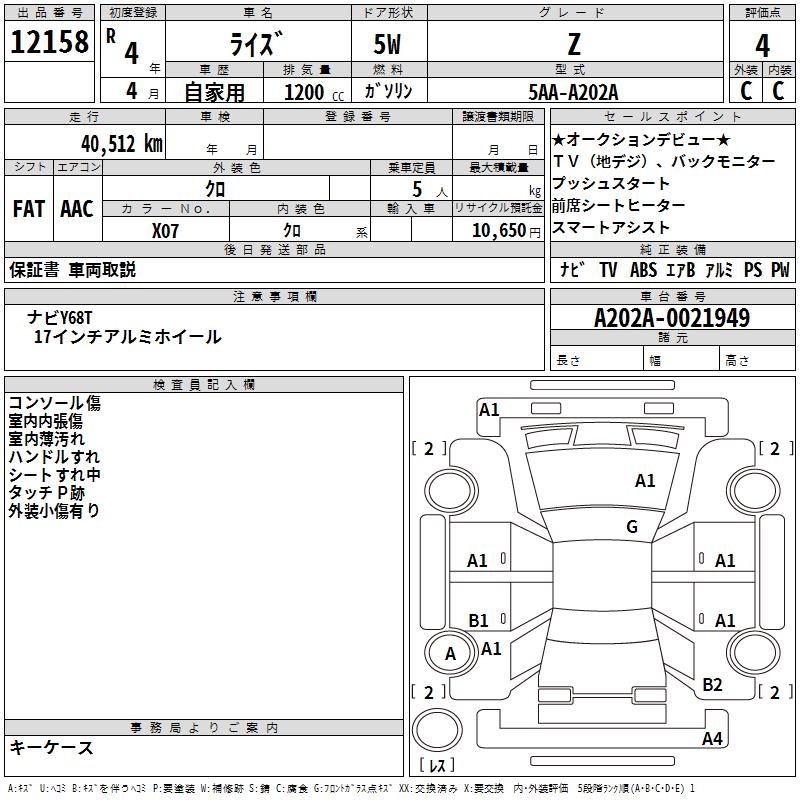Select inspector note タッチP跡
Image resolution: width=800 pixels, height=800 pixels.
point(46,492)
